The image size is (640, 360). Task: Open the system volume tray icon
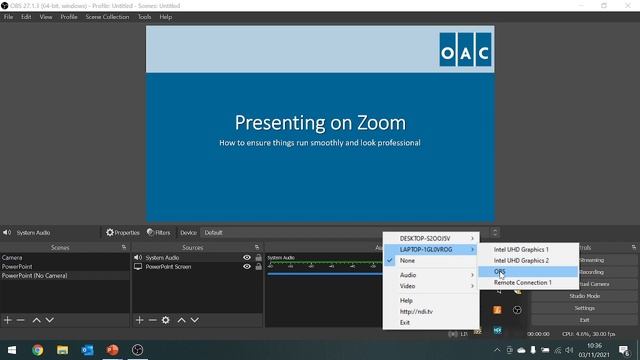tap(569, 350)
